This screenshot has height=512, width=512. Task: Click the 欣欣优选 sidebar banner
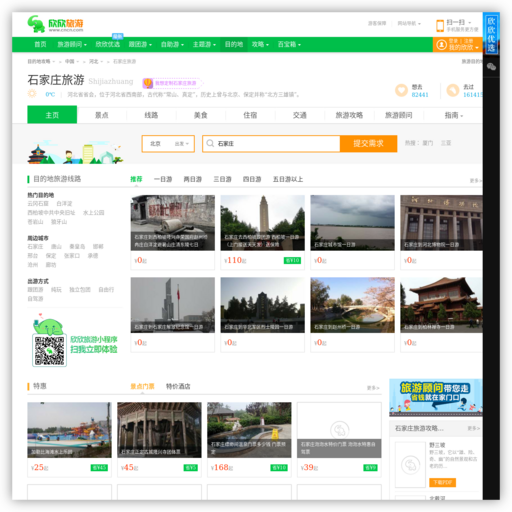[x=491, y=34]
